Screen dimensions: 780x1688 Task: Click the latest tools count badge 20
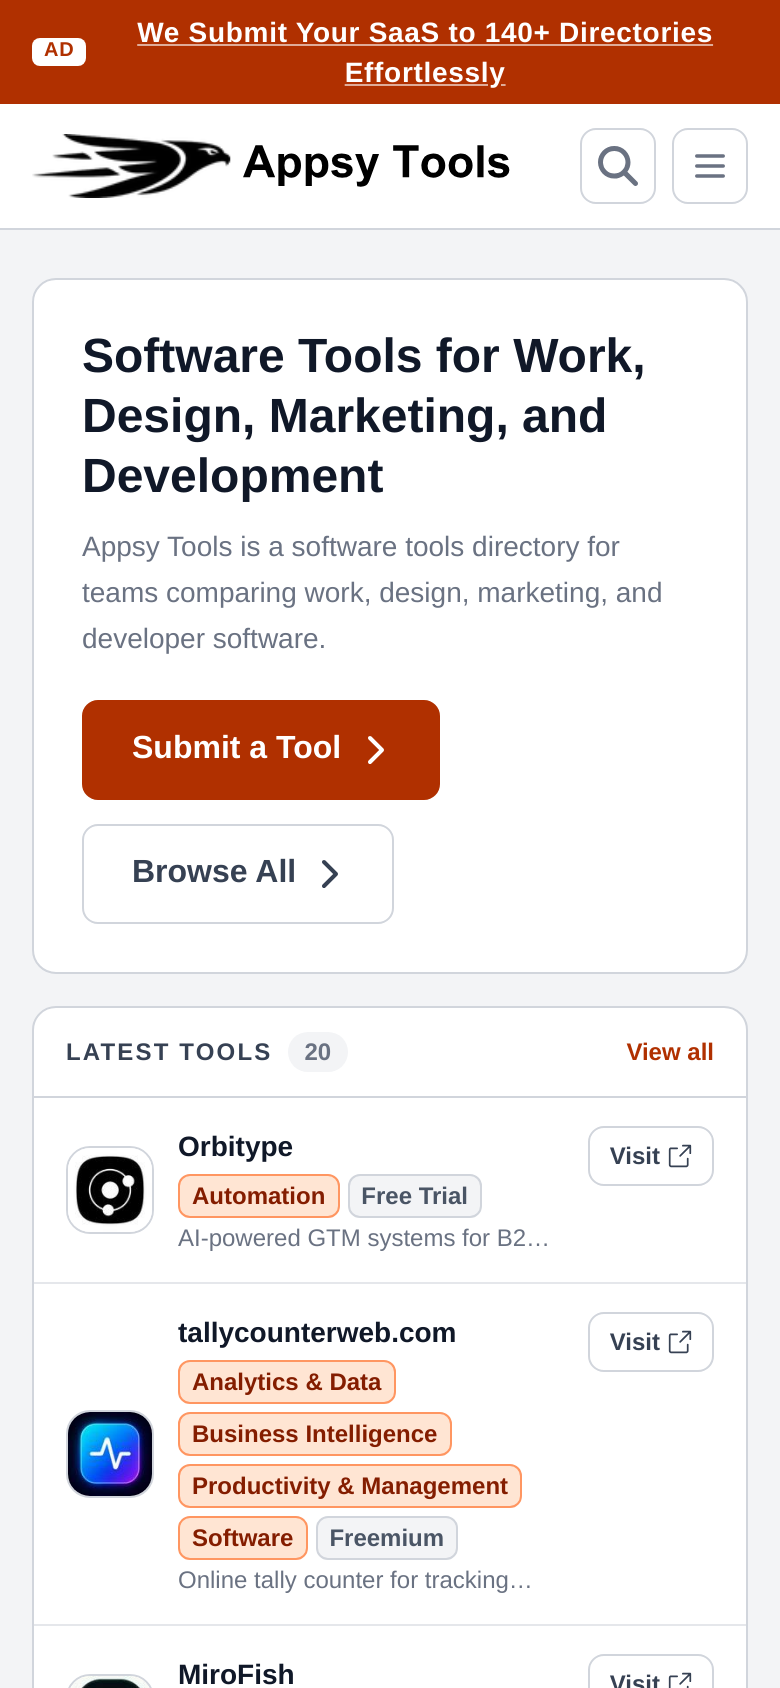(x=318, y=1052)
